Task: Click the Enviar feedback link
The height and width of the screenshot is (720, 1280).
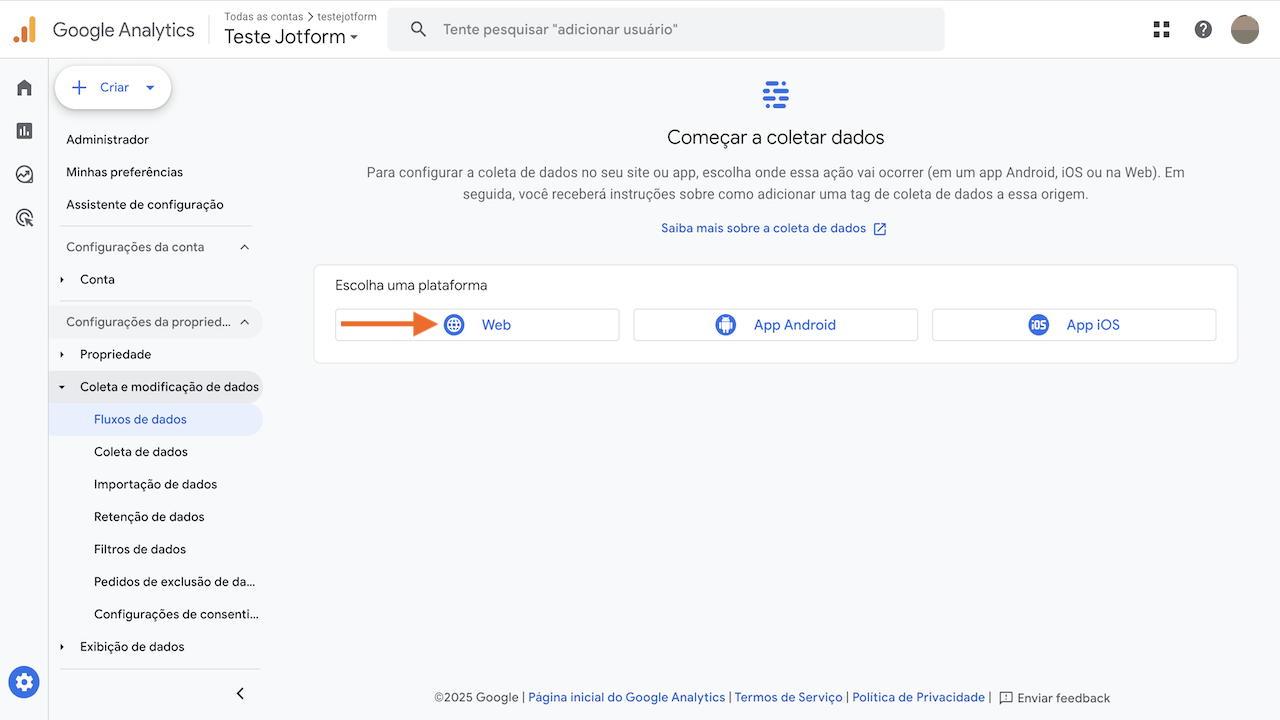Action: 1064,697
